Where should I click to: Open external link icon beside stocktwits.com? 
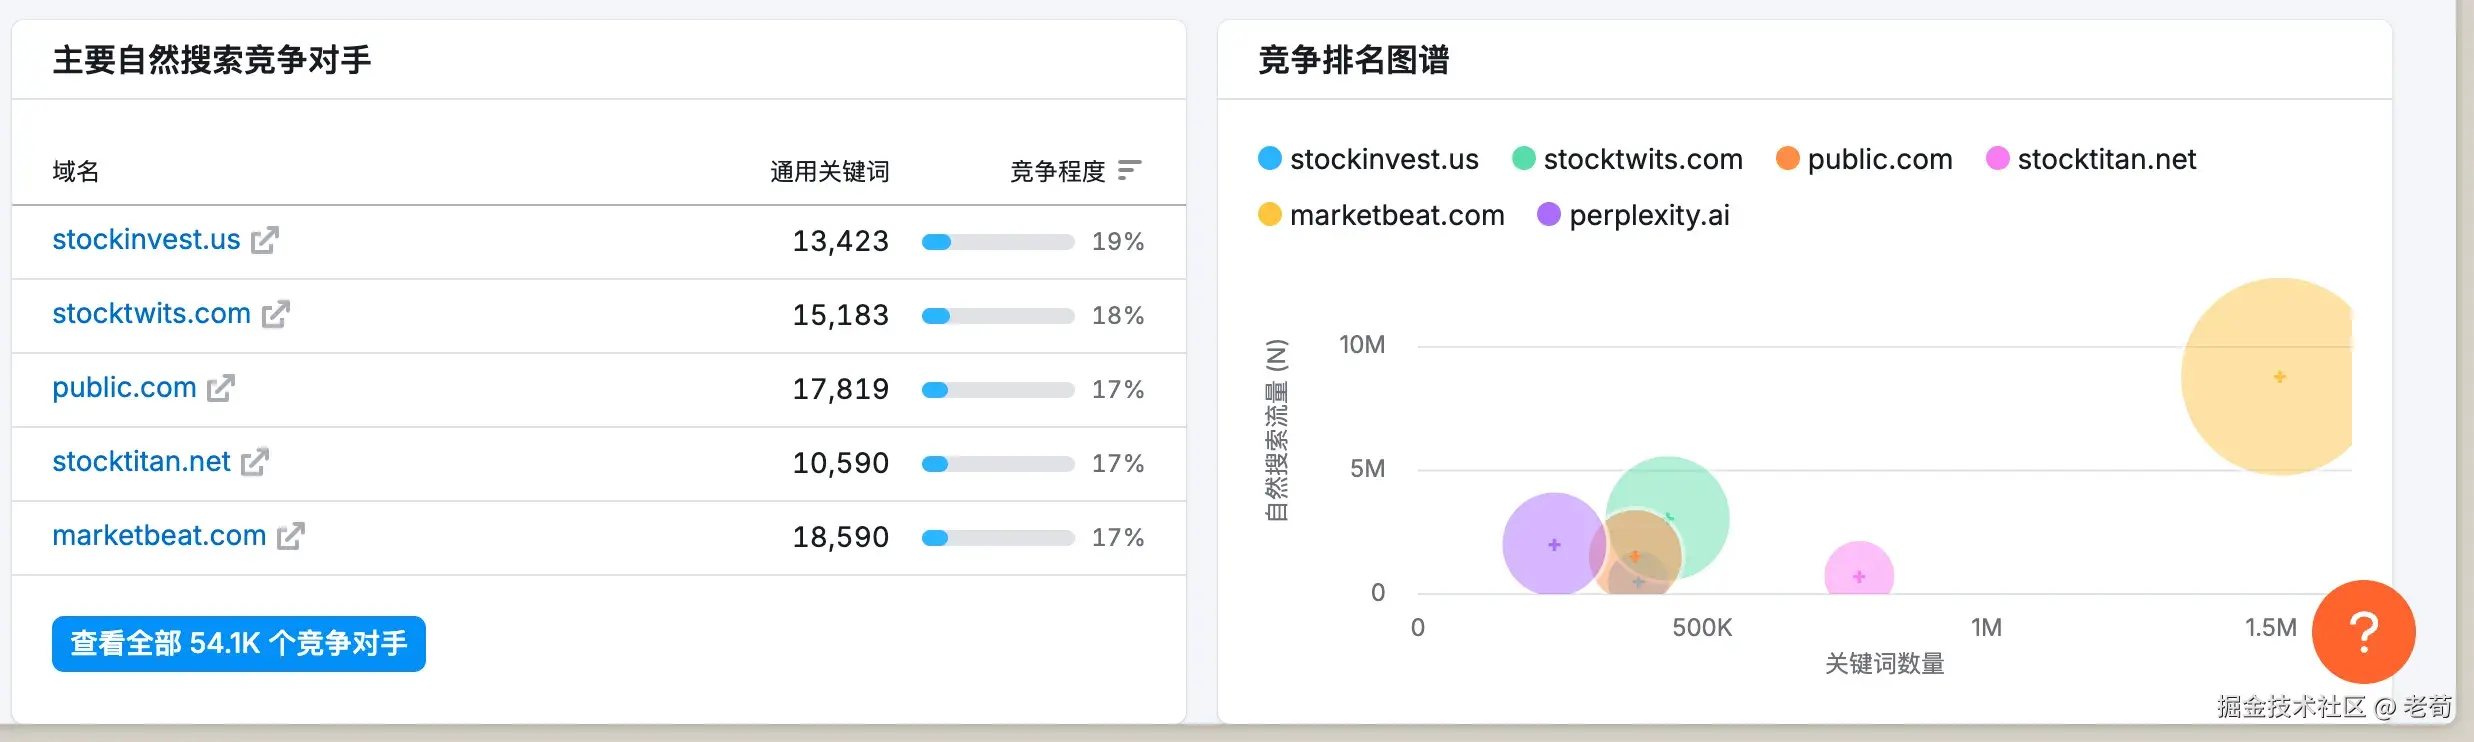276,314
